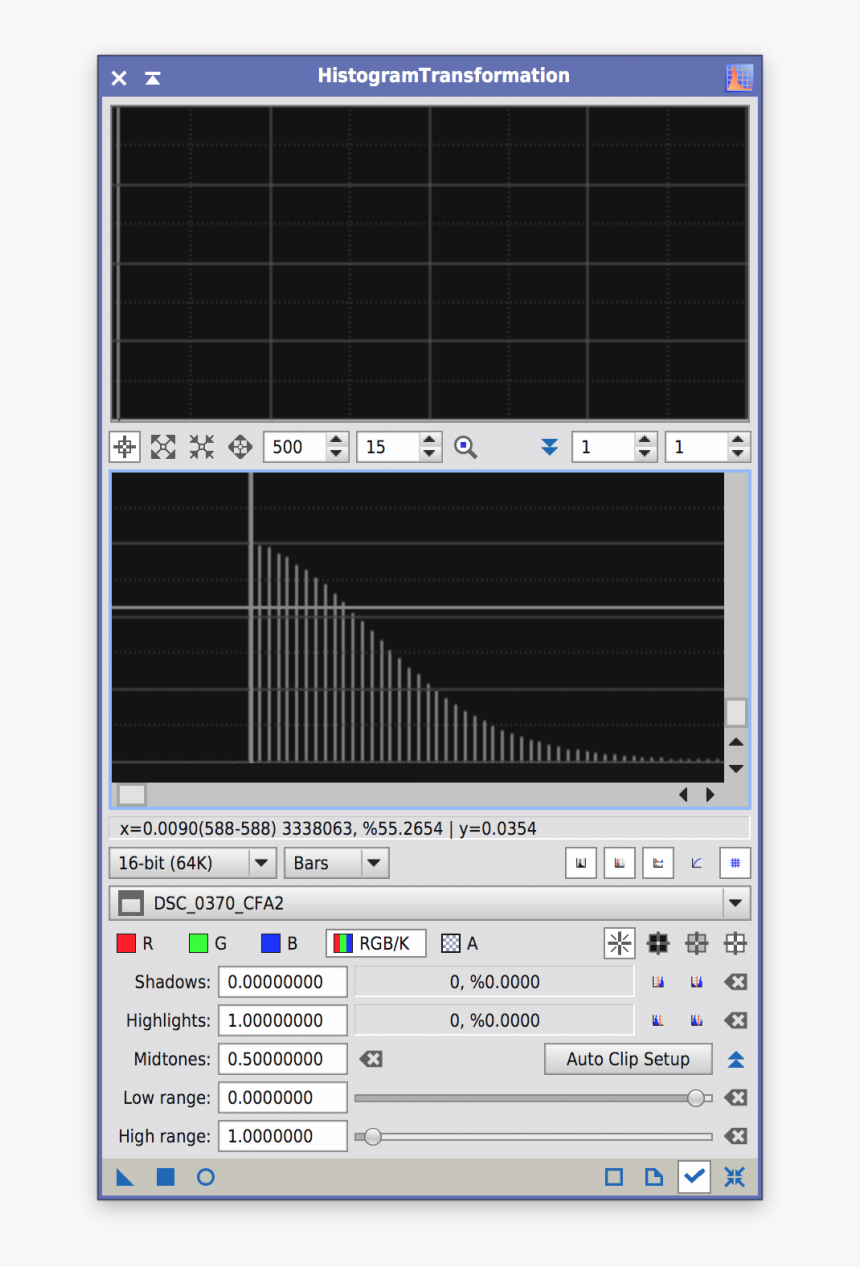Image resolution: width=860 pixels, height=1267 pixels.
Task: Toggle the blue grid display icon
Action: click(x=735, y=863)
